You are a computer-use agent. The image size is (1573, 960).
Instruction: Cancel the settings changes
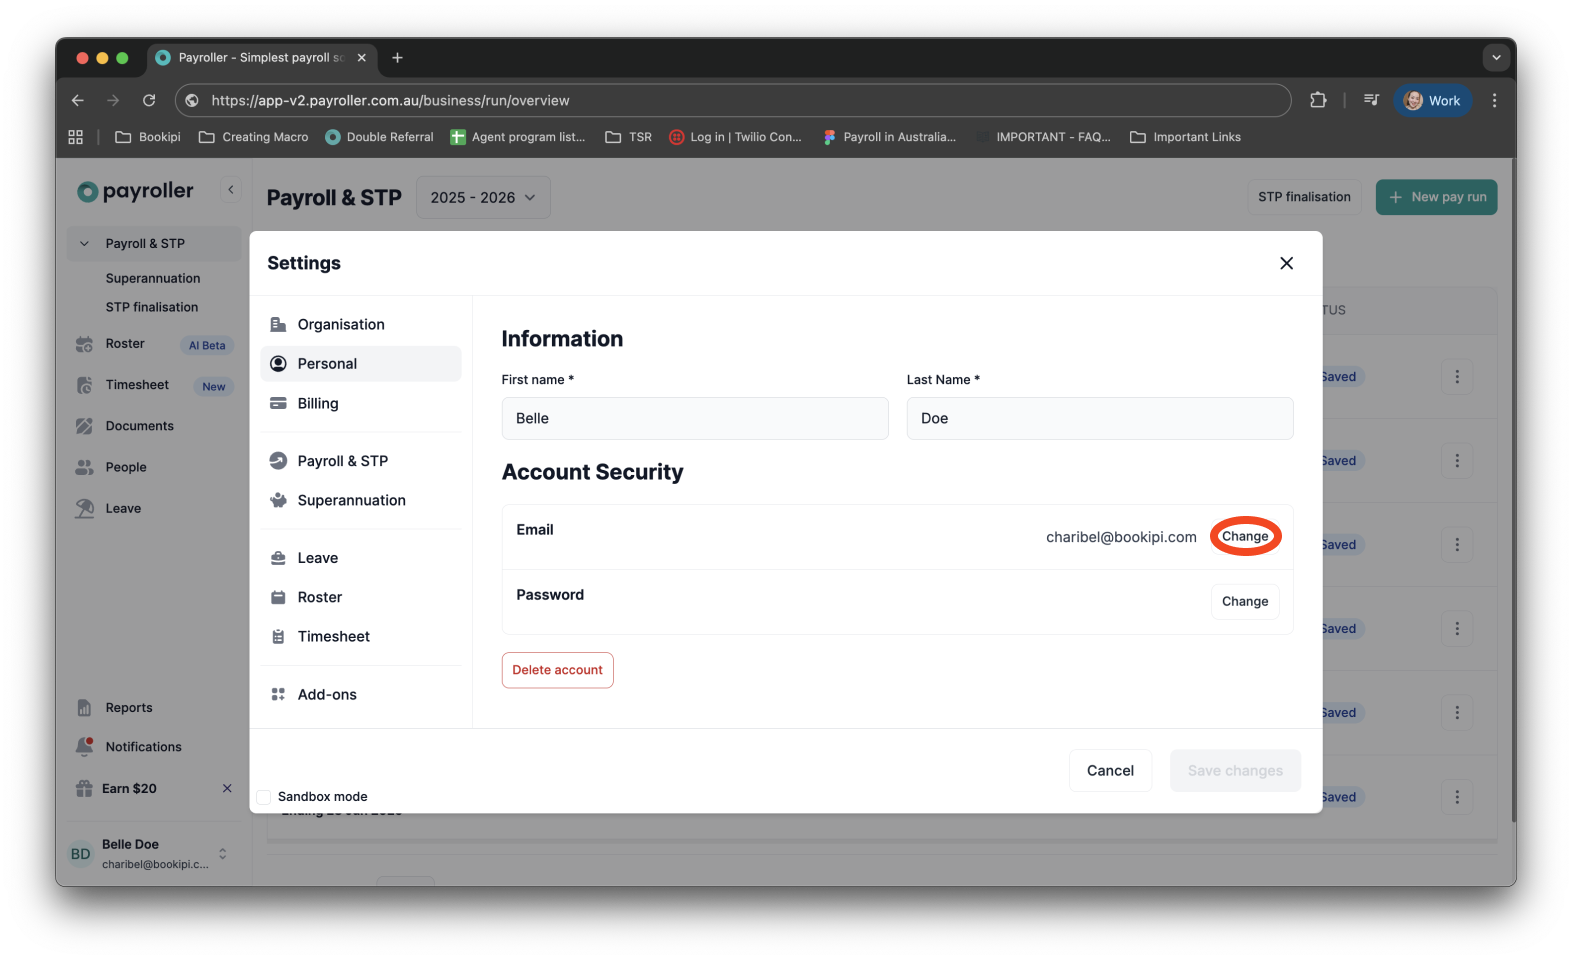(1110, 771)
